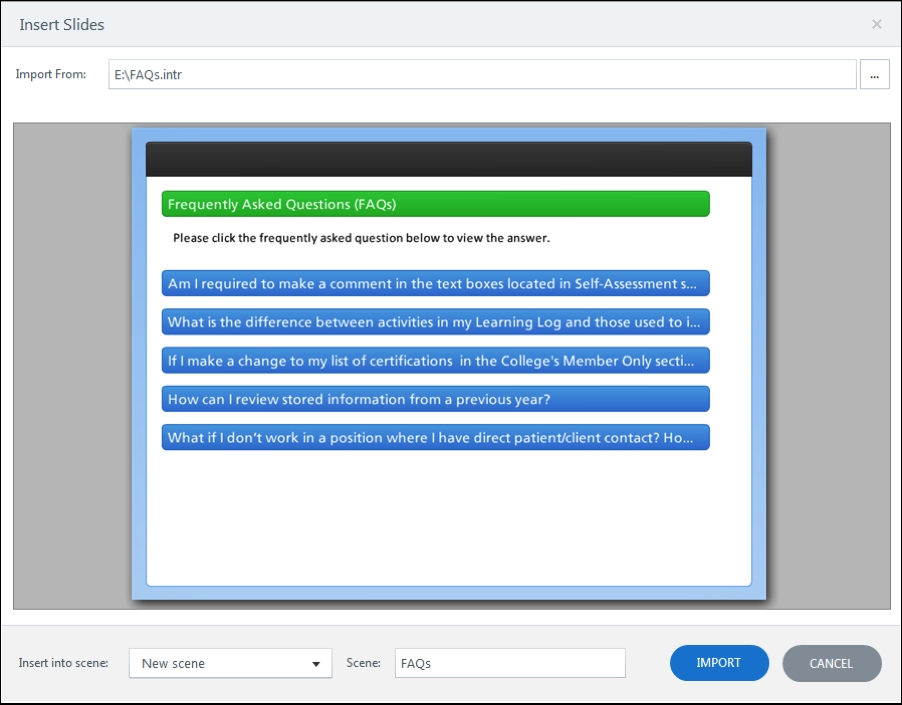Click the 'Scene:' label

tap(364, 663)
